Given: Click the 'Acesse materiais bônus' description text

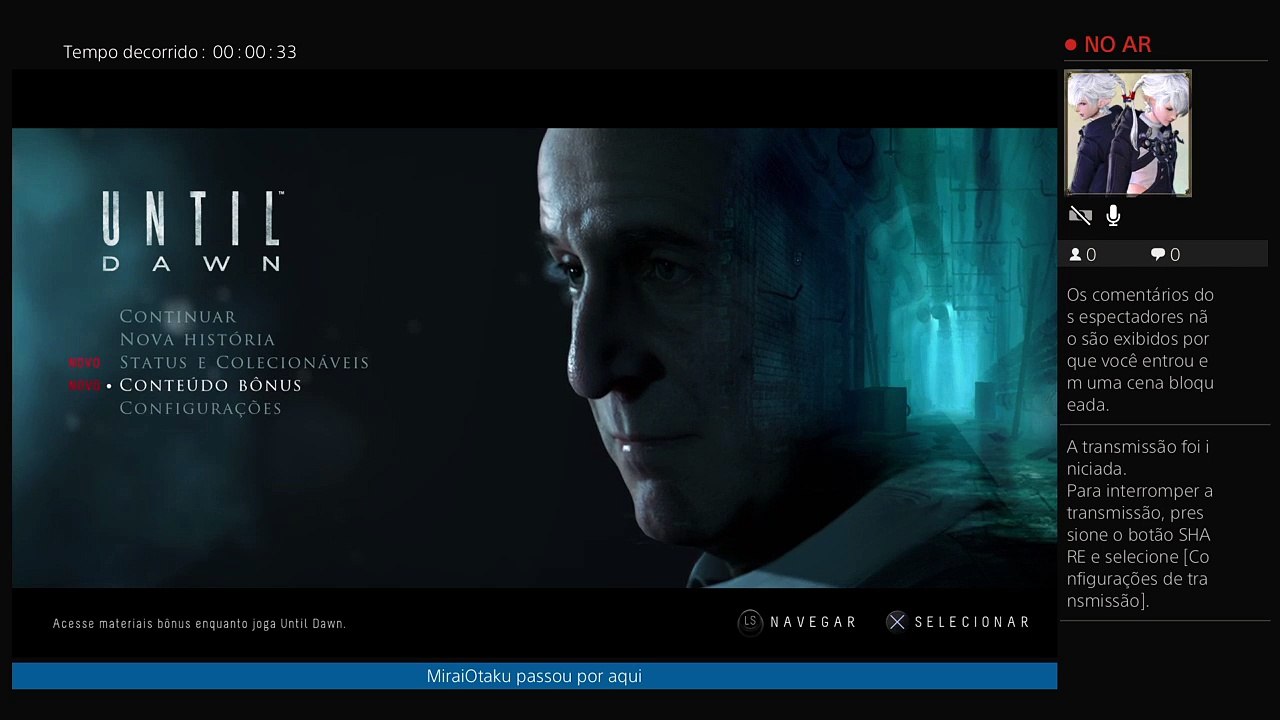Looking at the screenshot, I should click(199, 623).
